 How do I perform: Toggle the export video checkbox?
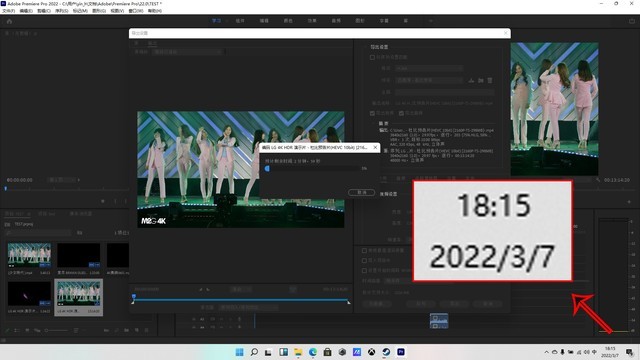tap(372, 113)
